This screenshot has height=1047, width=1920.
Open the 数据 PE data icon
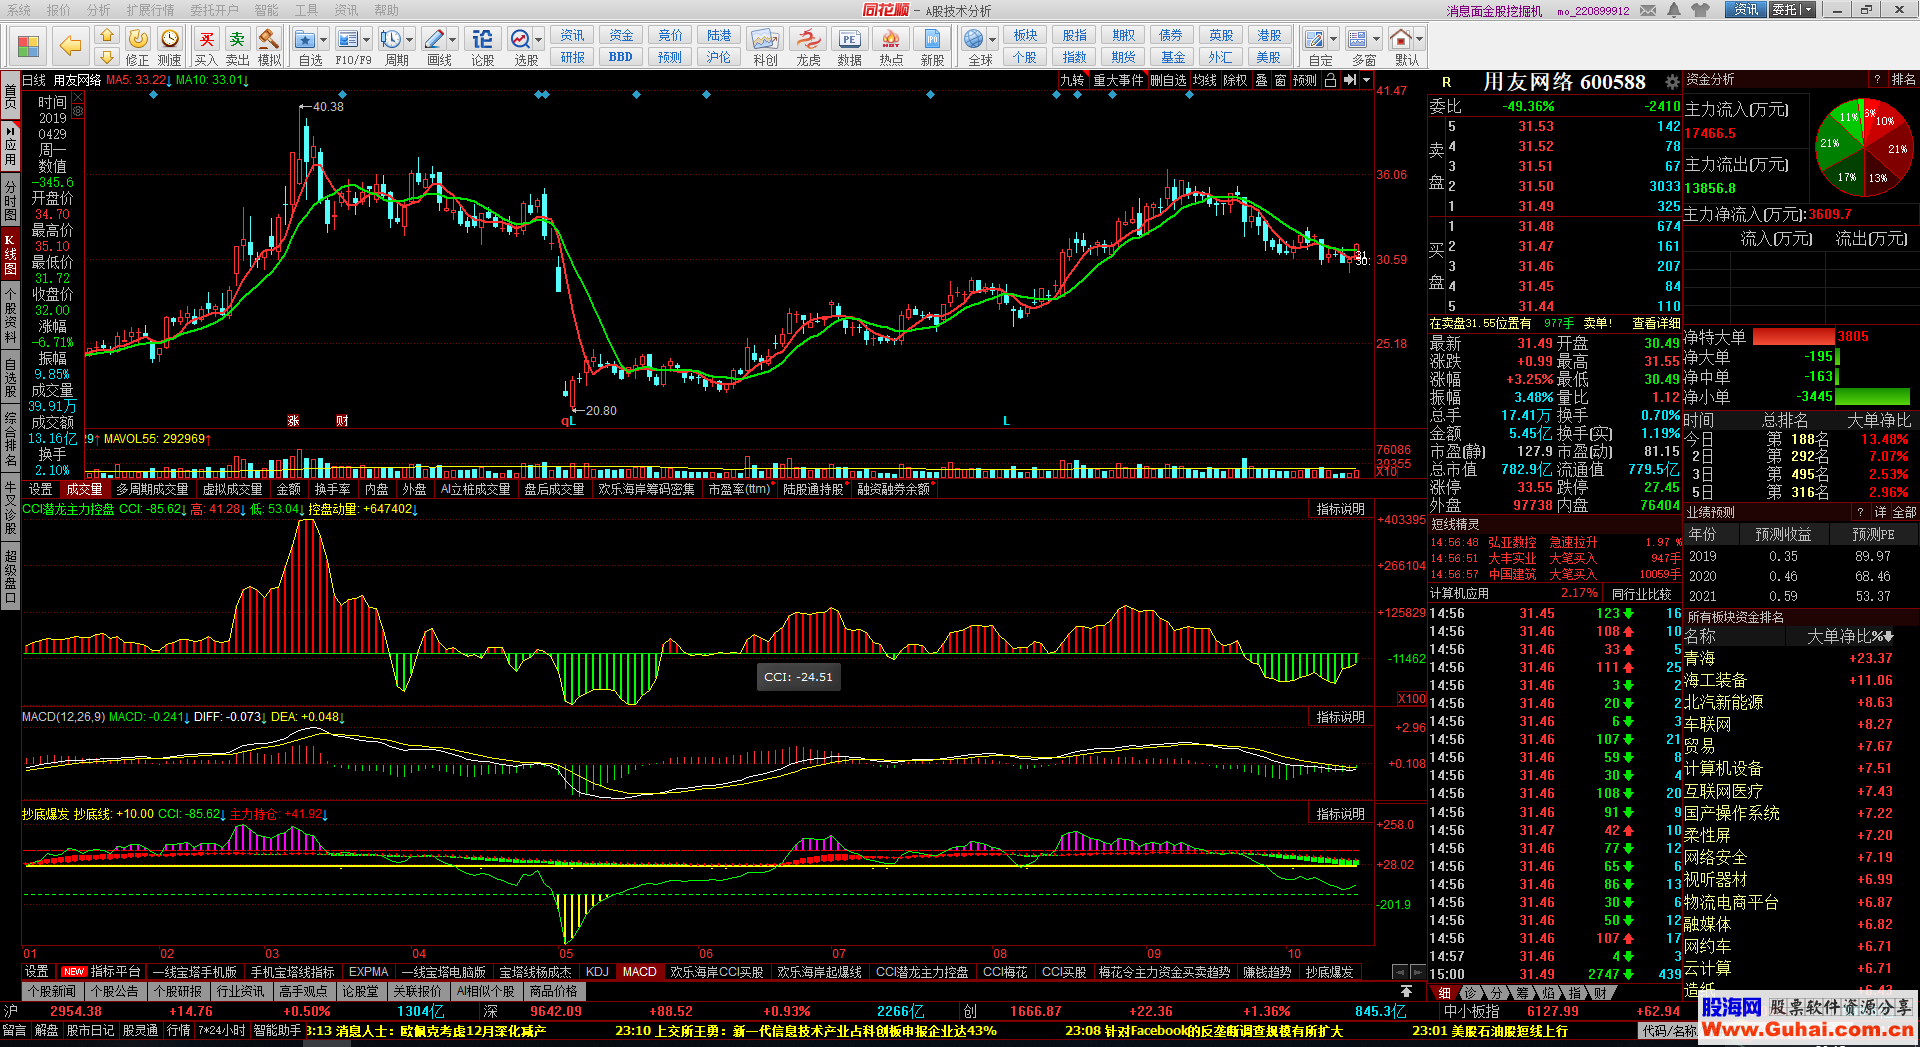(x=849, y=46)
